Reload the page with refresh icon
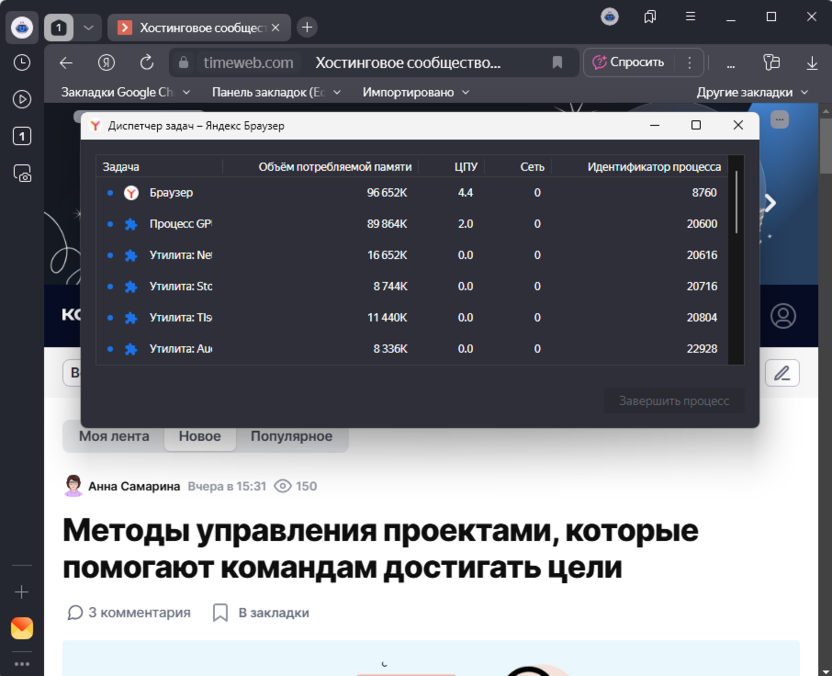 [x=146, y=63]
